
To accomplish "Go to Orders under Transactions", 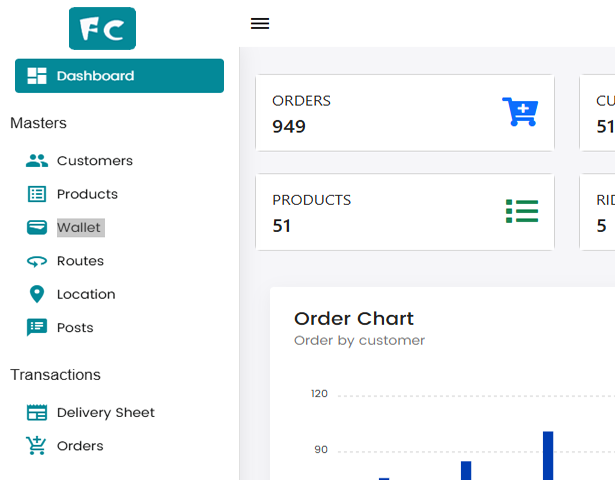I will pyautogui.click(x=80, y=446).
